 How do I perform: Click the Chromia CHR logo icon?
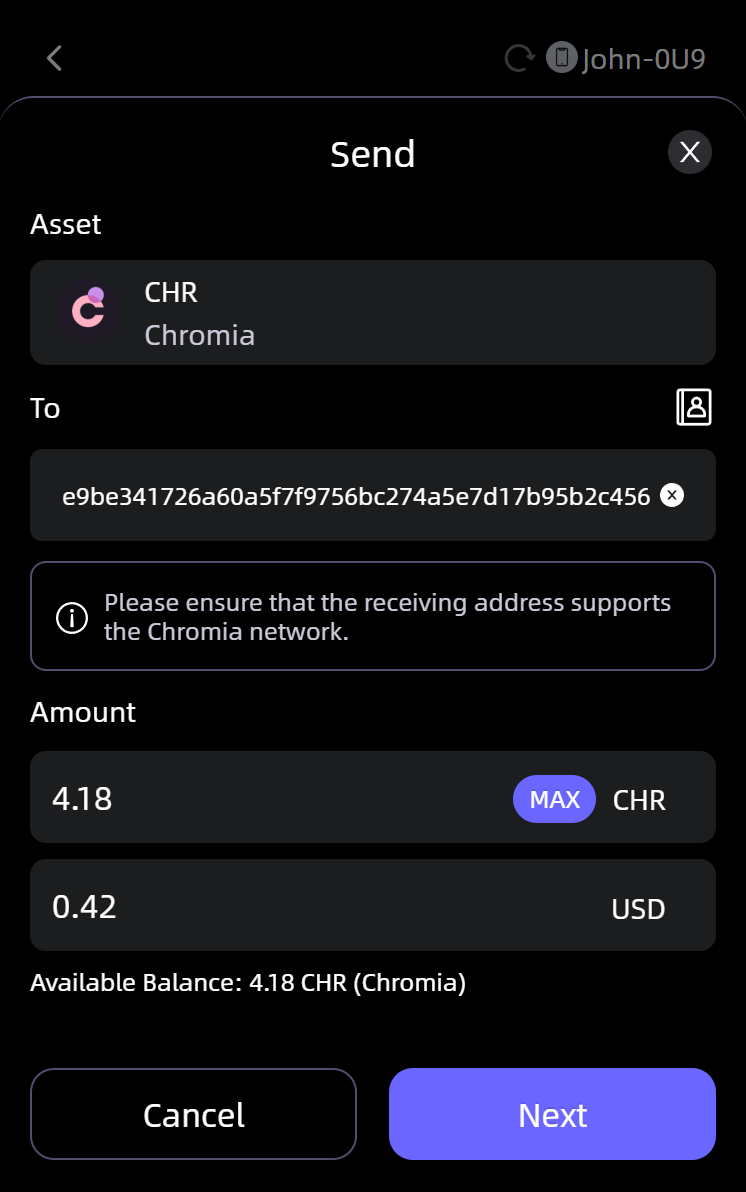(x=88, y=312)
